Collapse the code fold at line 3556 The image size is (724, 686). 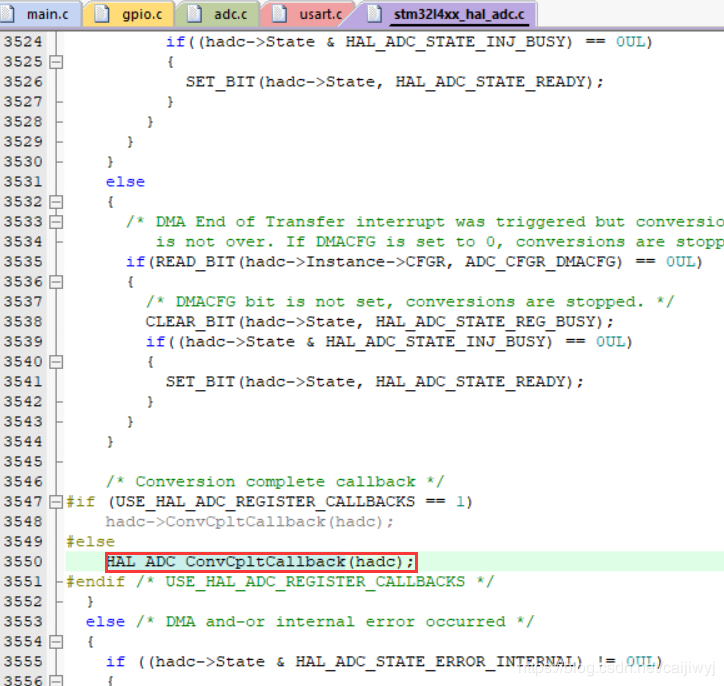56,681
